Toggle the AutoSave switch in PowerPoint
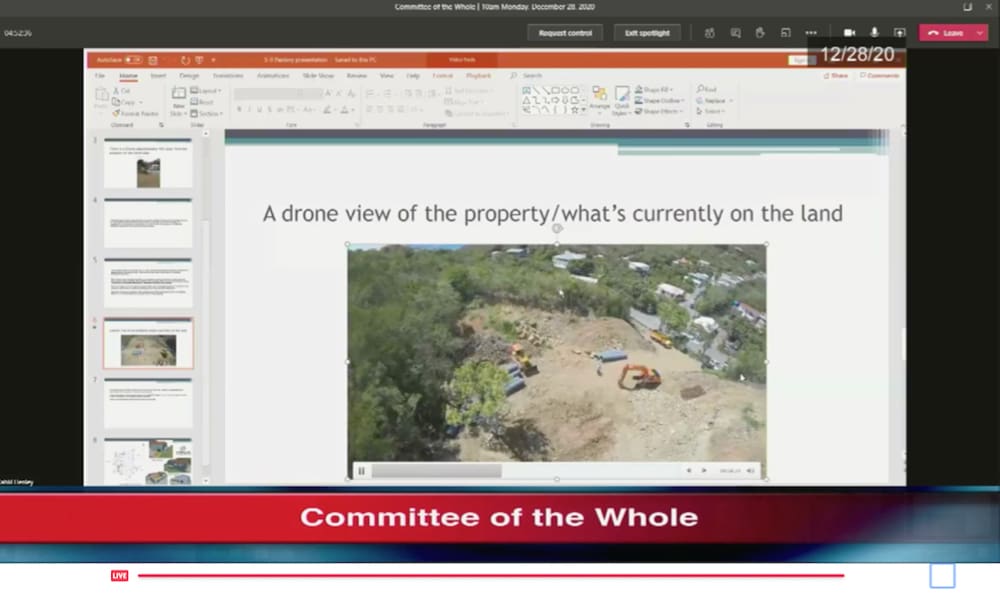Viewport: 1000px width, 595px height. (133, 60)
